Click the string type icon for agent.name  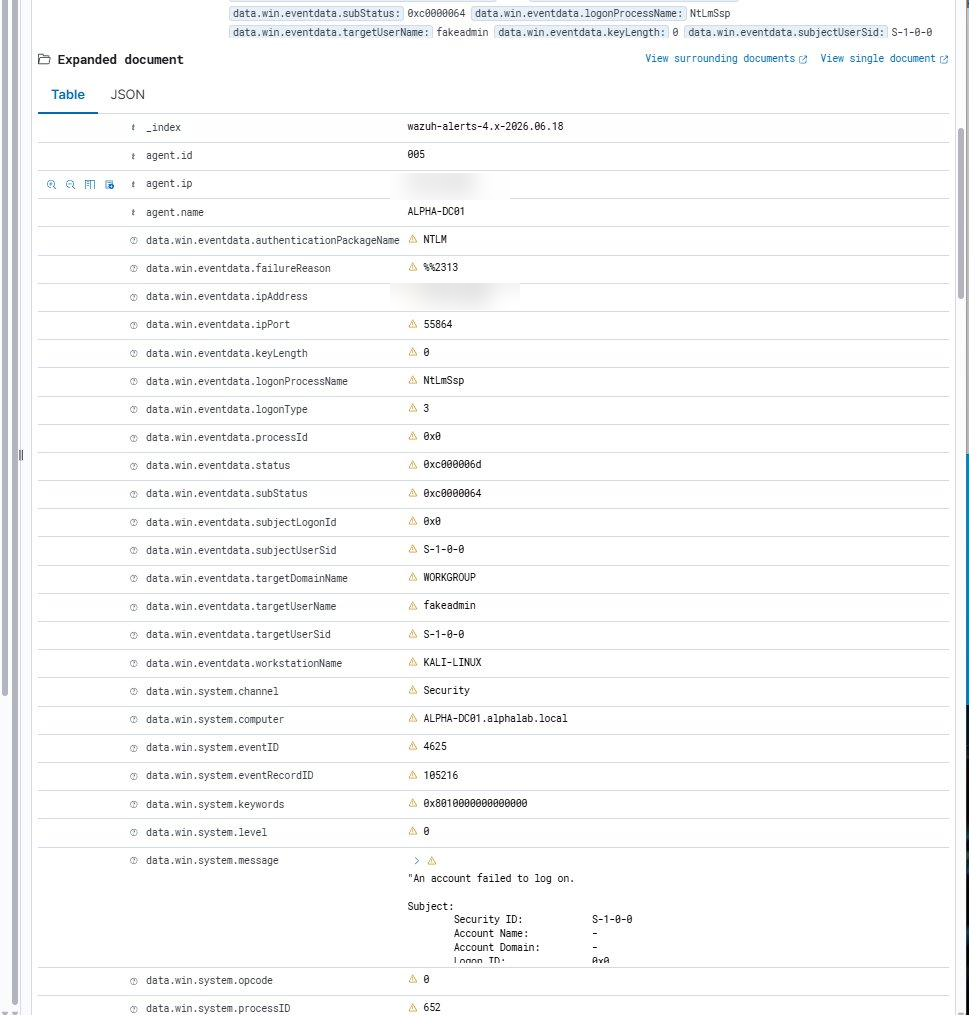tap(133, 213)
